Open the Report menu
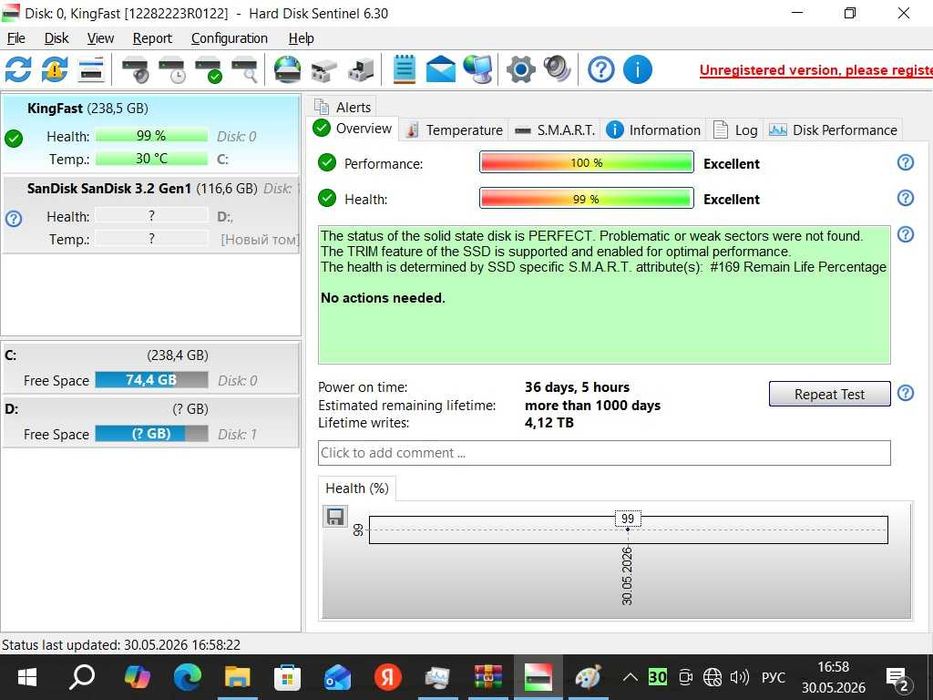Image resolution: width=933 pixels, height=700 pixels. 152,38
